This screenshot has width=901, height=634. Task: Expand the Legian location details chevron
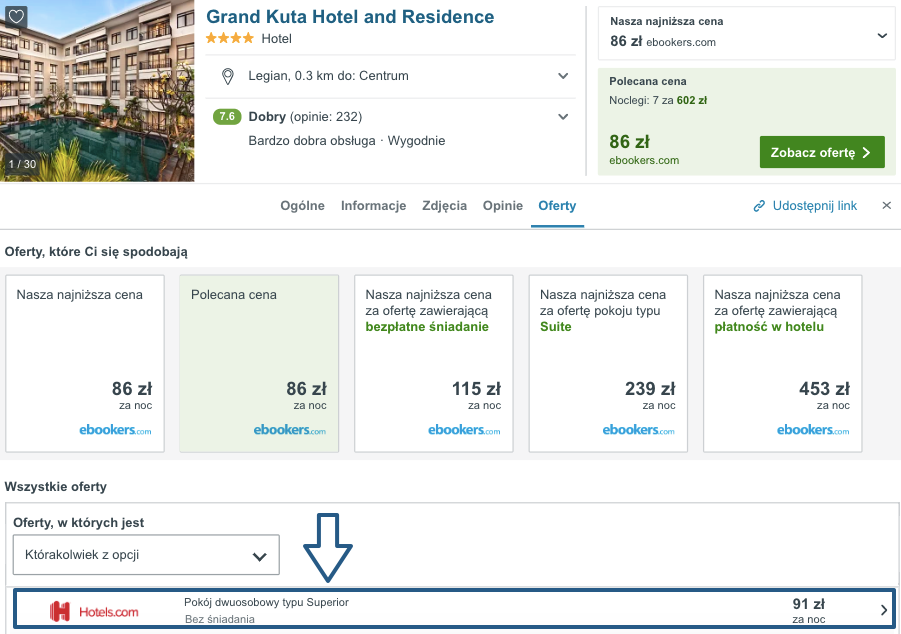pos(563,76)
